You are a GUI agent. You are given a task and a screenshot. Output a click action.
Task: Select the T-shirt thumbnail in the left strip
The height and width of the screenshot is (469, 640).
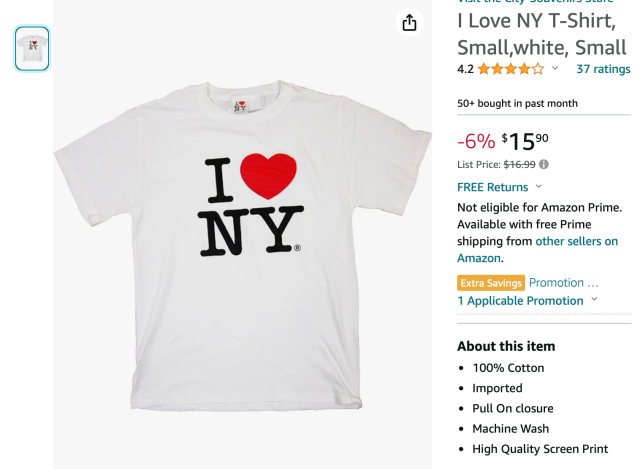point(32,48)
